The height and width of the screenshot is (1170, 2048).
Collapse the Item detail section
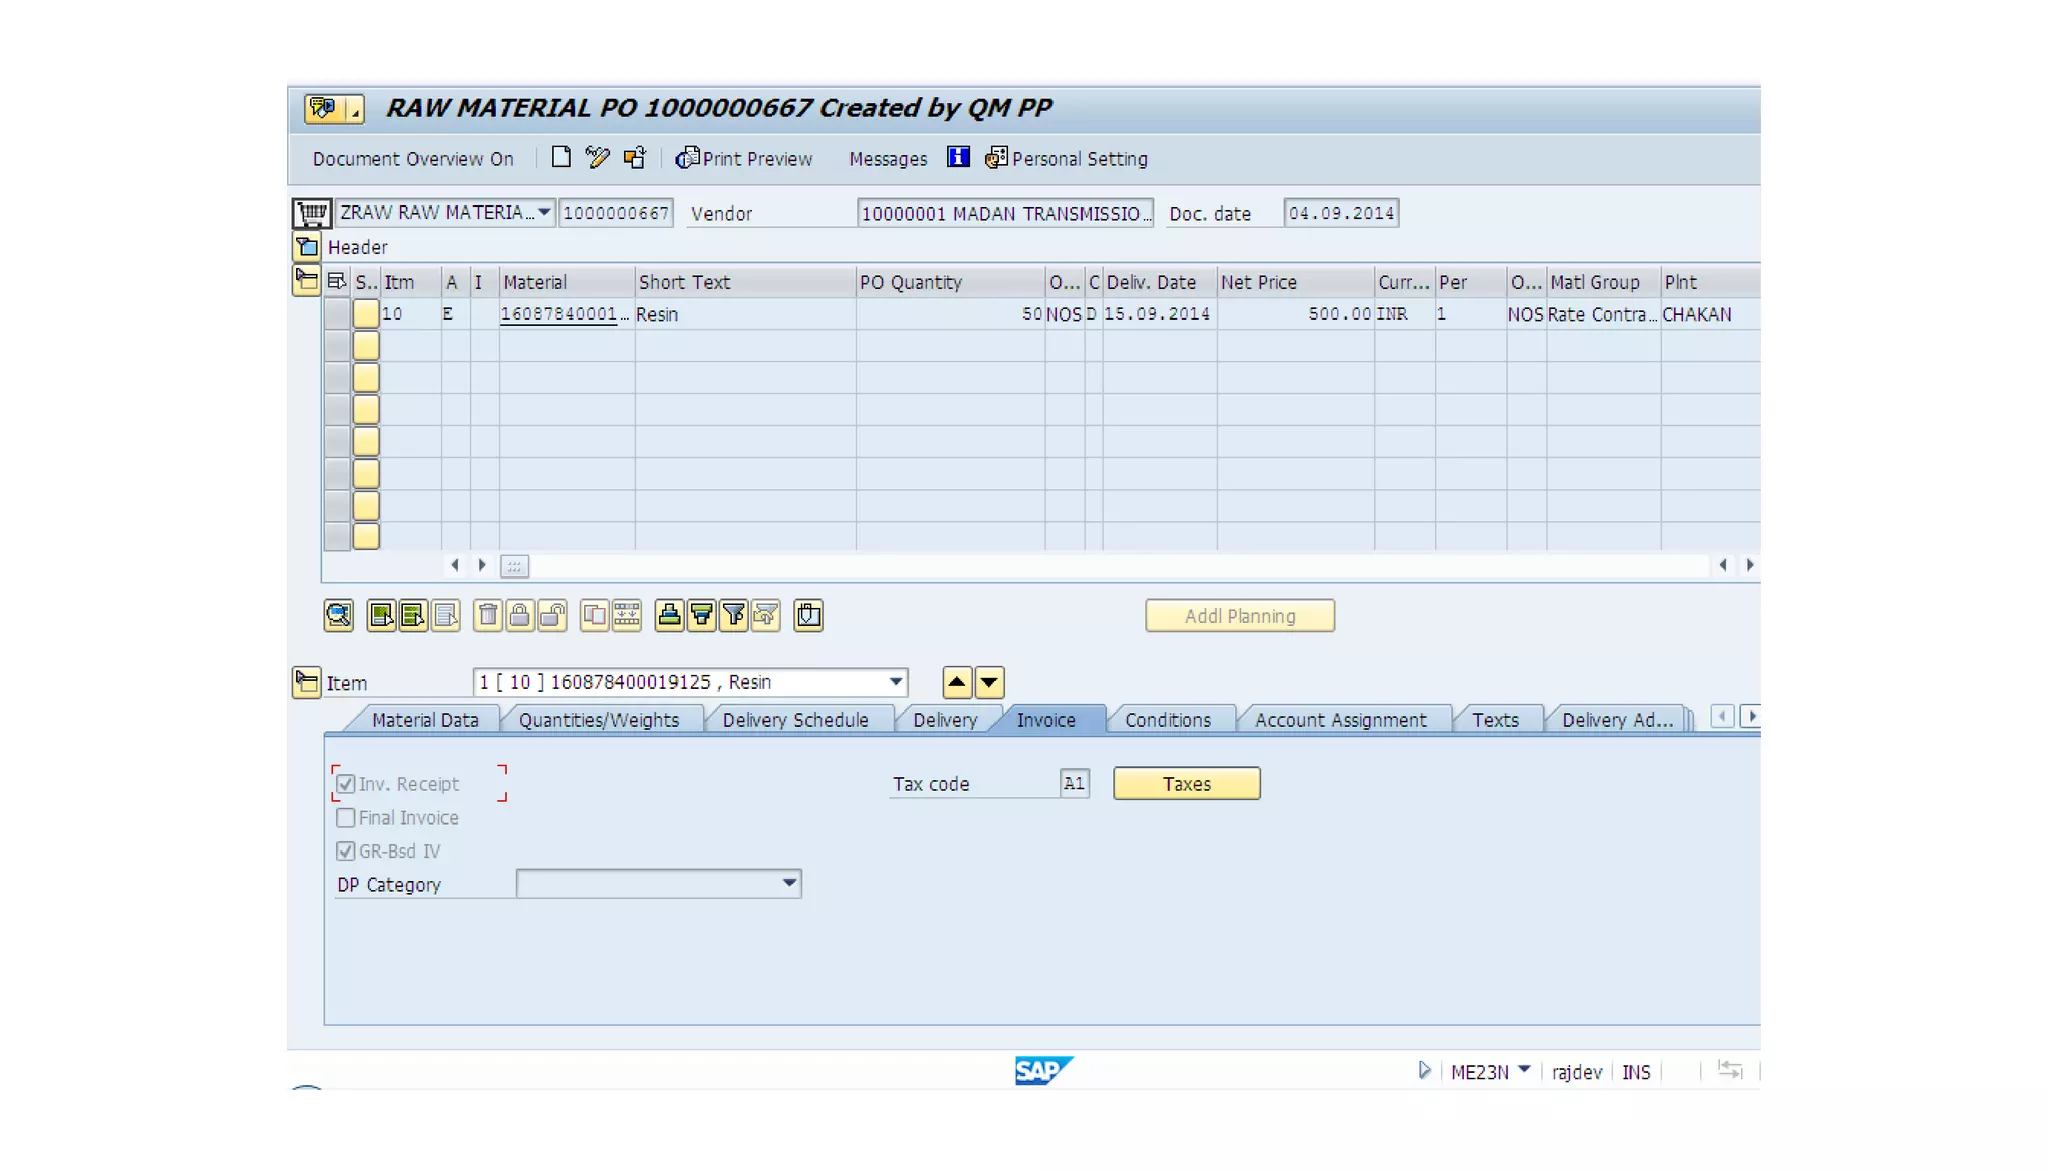click(x=307, y=682)
